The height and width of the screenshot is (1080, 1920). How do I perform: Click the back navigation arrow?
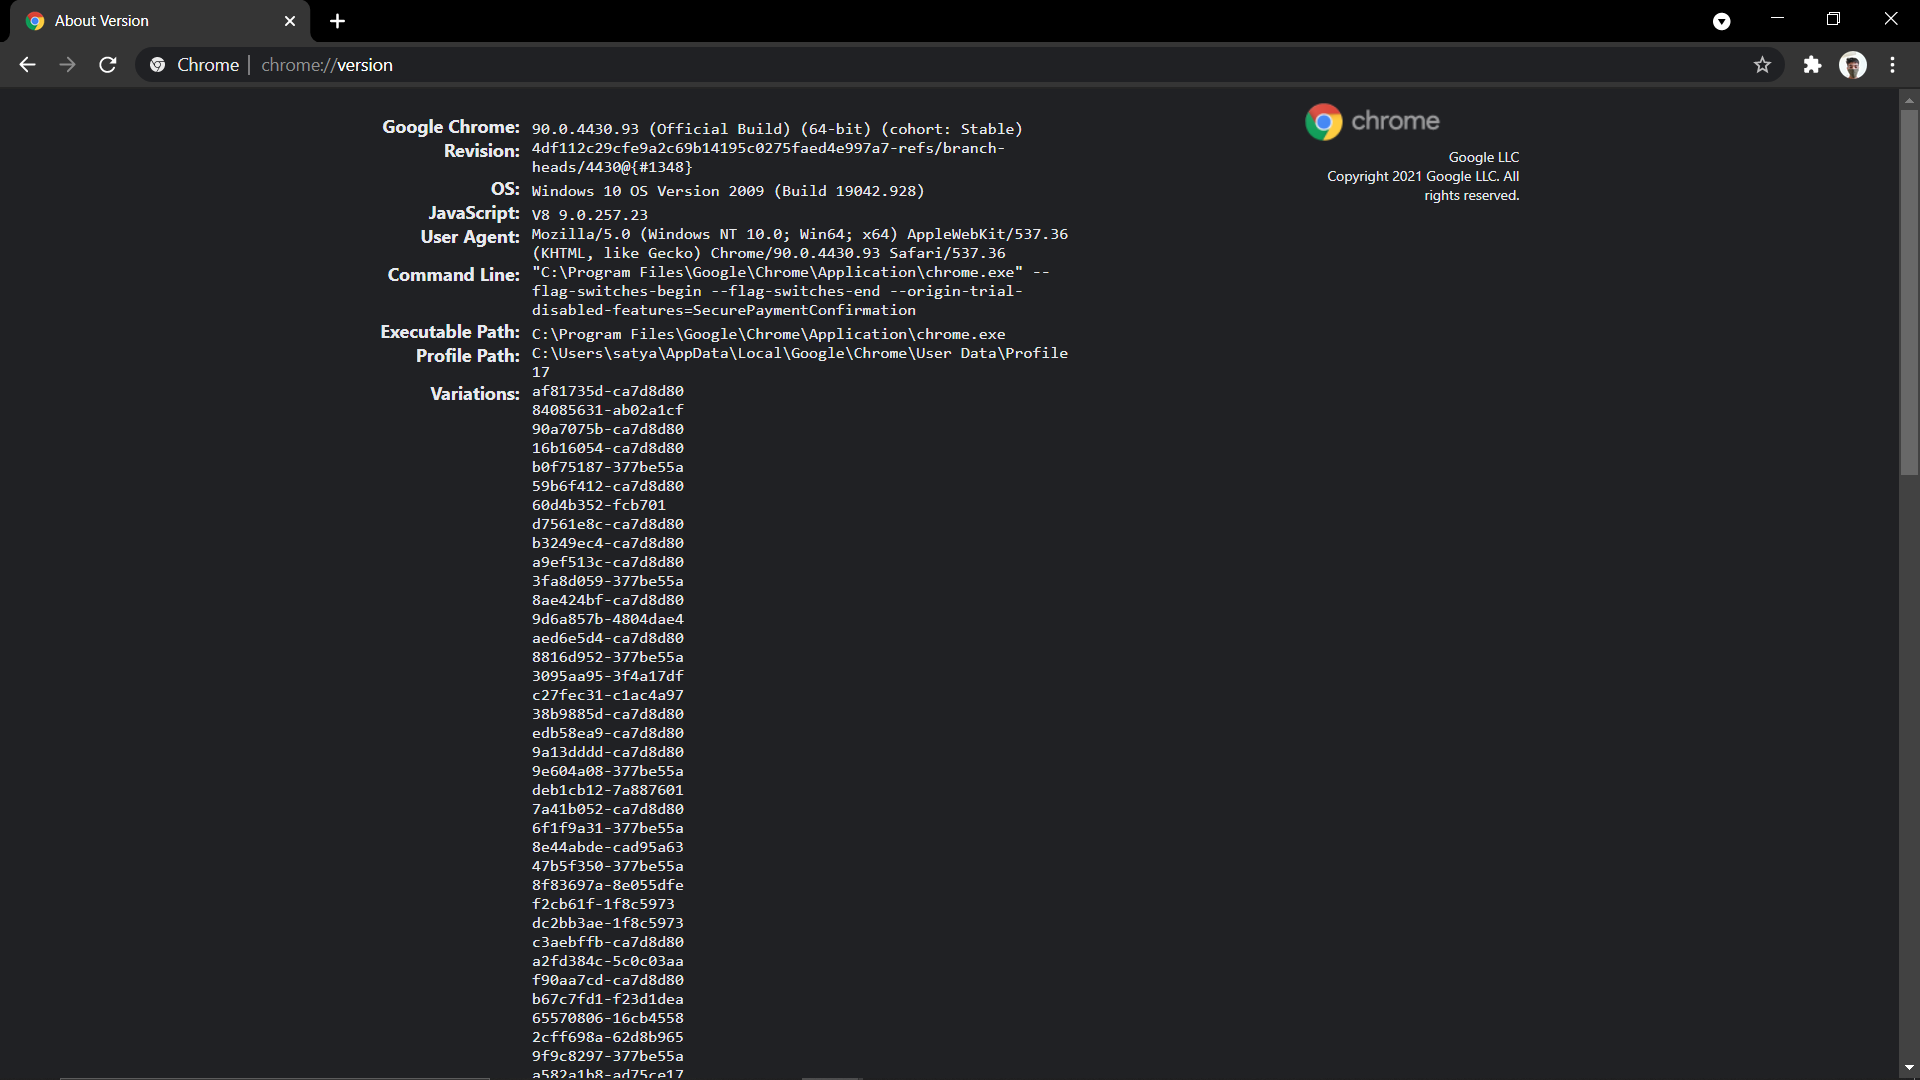[x=27, y=65]
